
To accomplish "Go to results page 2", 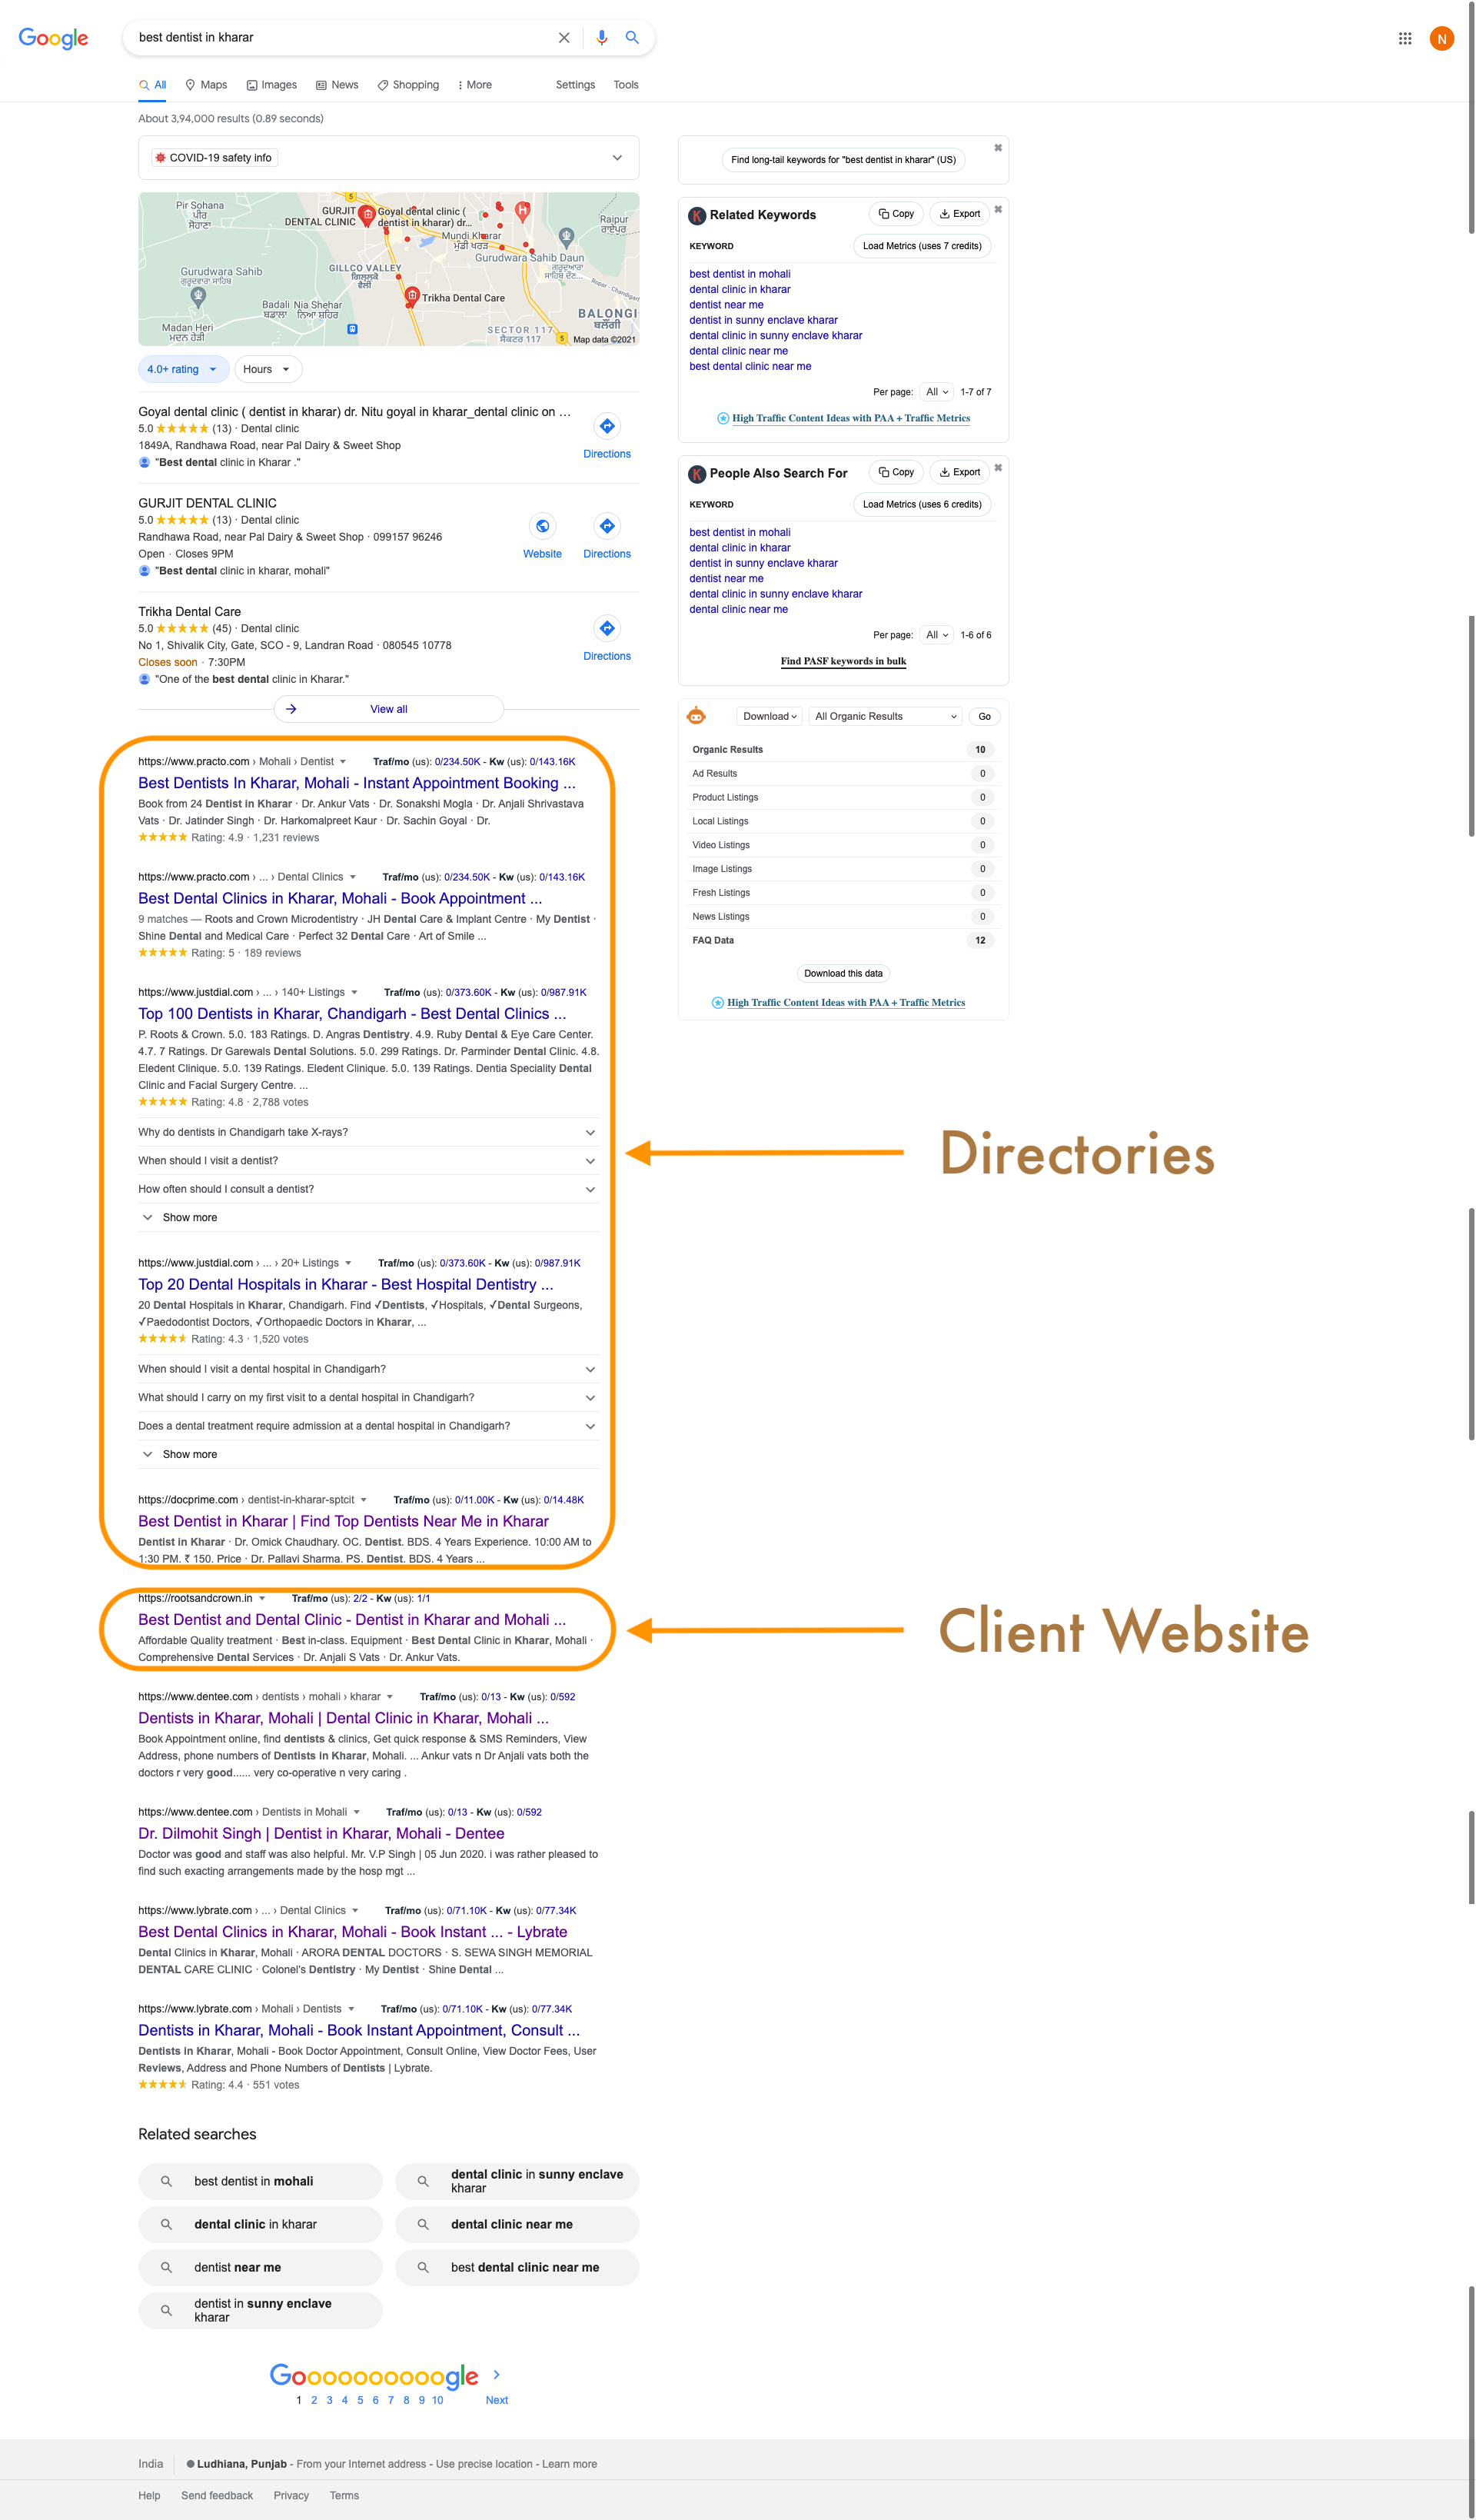I will [x=314, y=2400].
